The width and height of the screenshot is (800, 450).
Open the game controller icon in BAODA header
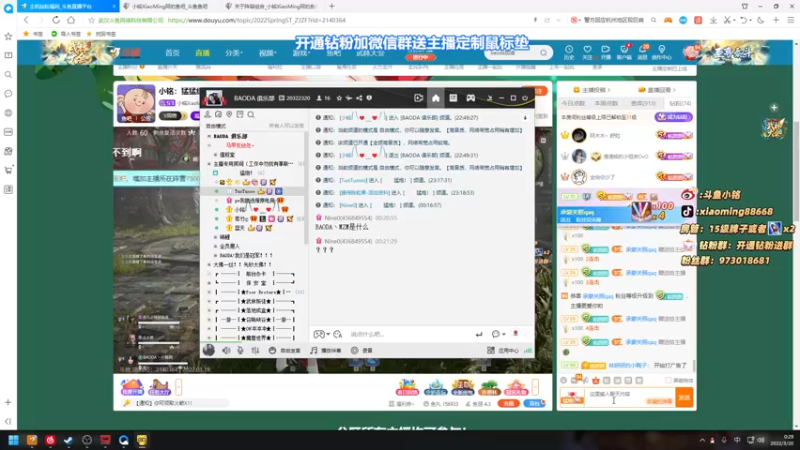pos(470,98)
